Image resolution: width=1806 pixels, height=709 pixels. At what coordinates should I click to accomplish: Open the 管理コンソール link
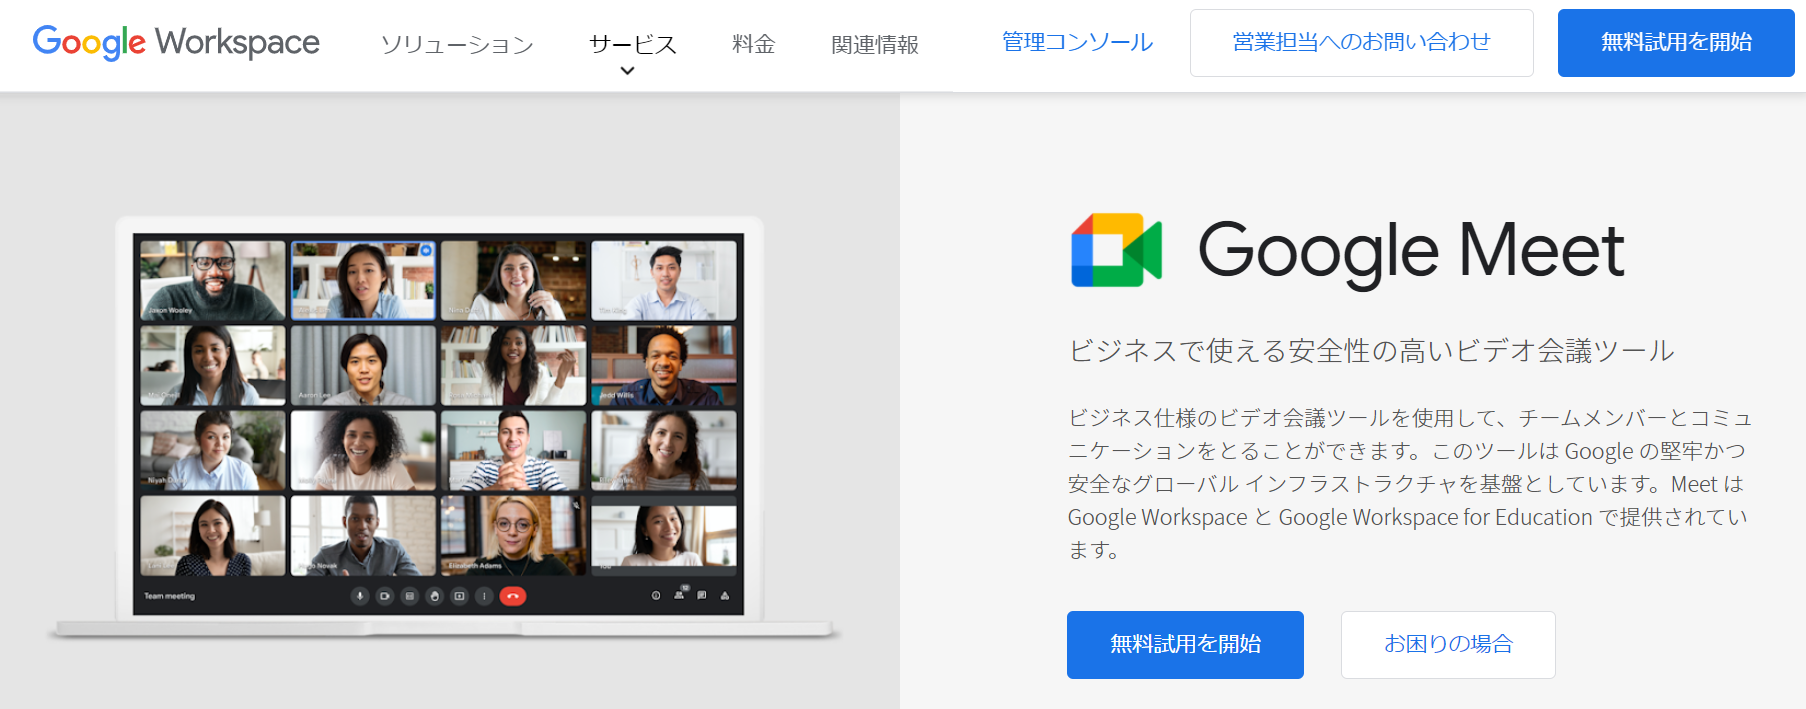pos(1078,42)
